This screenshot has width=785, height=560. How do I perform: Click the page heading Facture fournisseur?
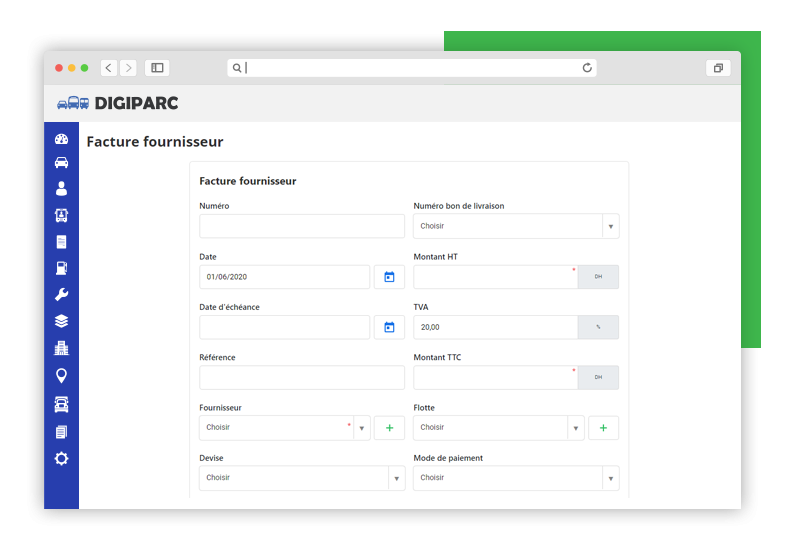[x=155, y=142]
